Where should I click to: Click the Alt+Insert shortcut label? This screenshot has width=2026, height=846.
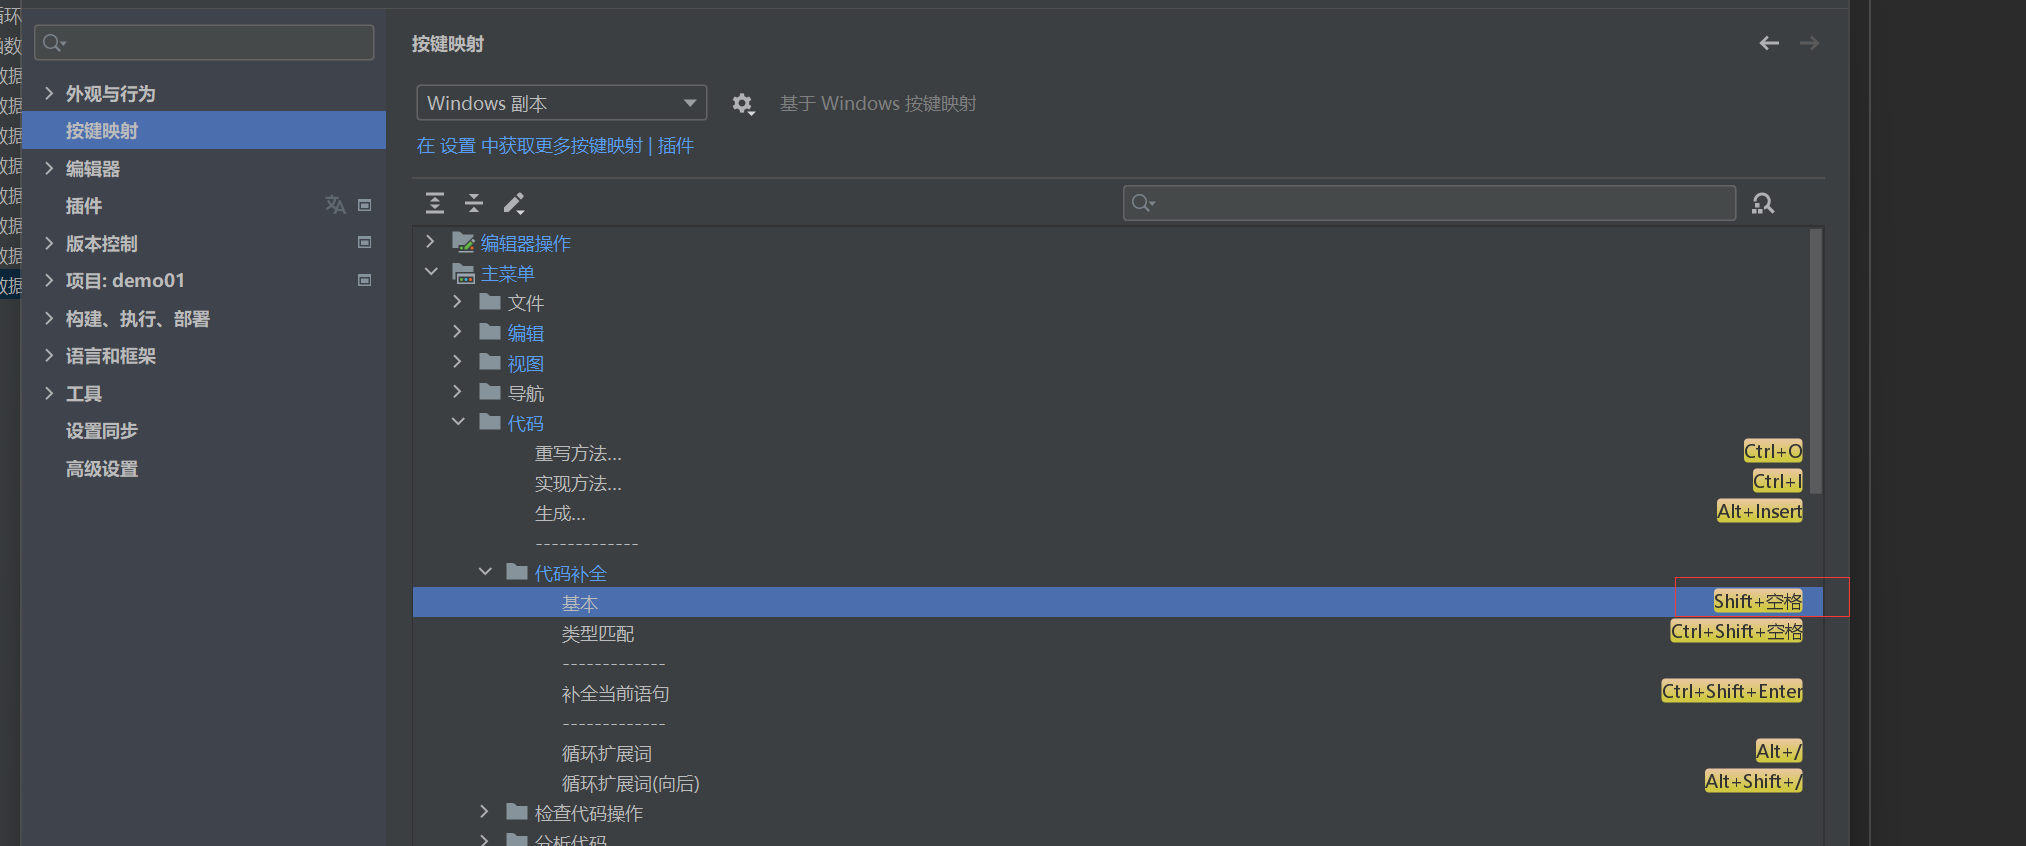1759,511
